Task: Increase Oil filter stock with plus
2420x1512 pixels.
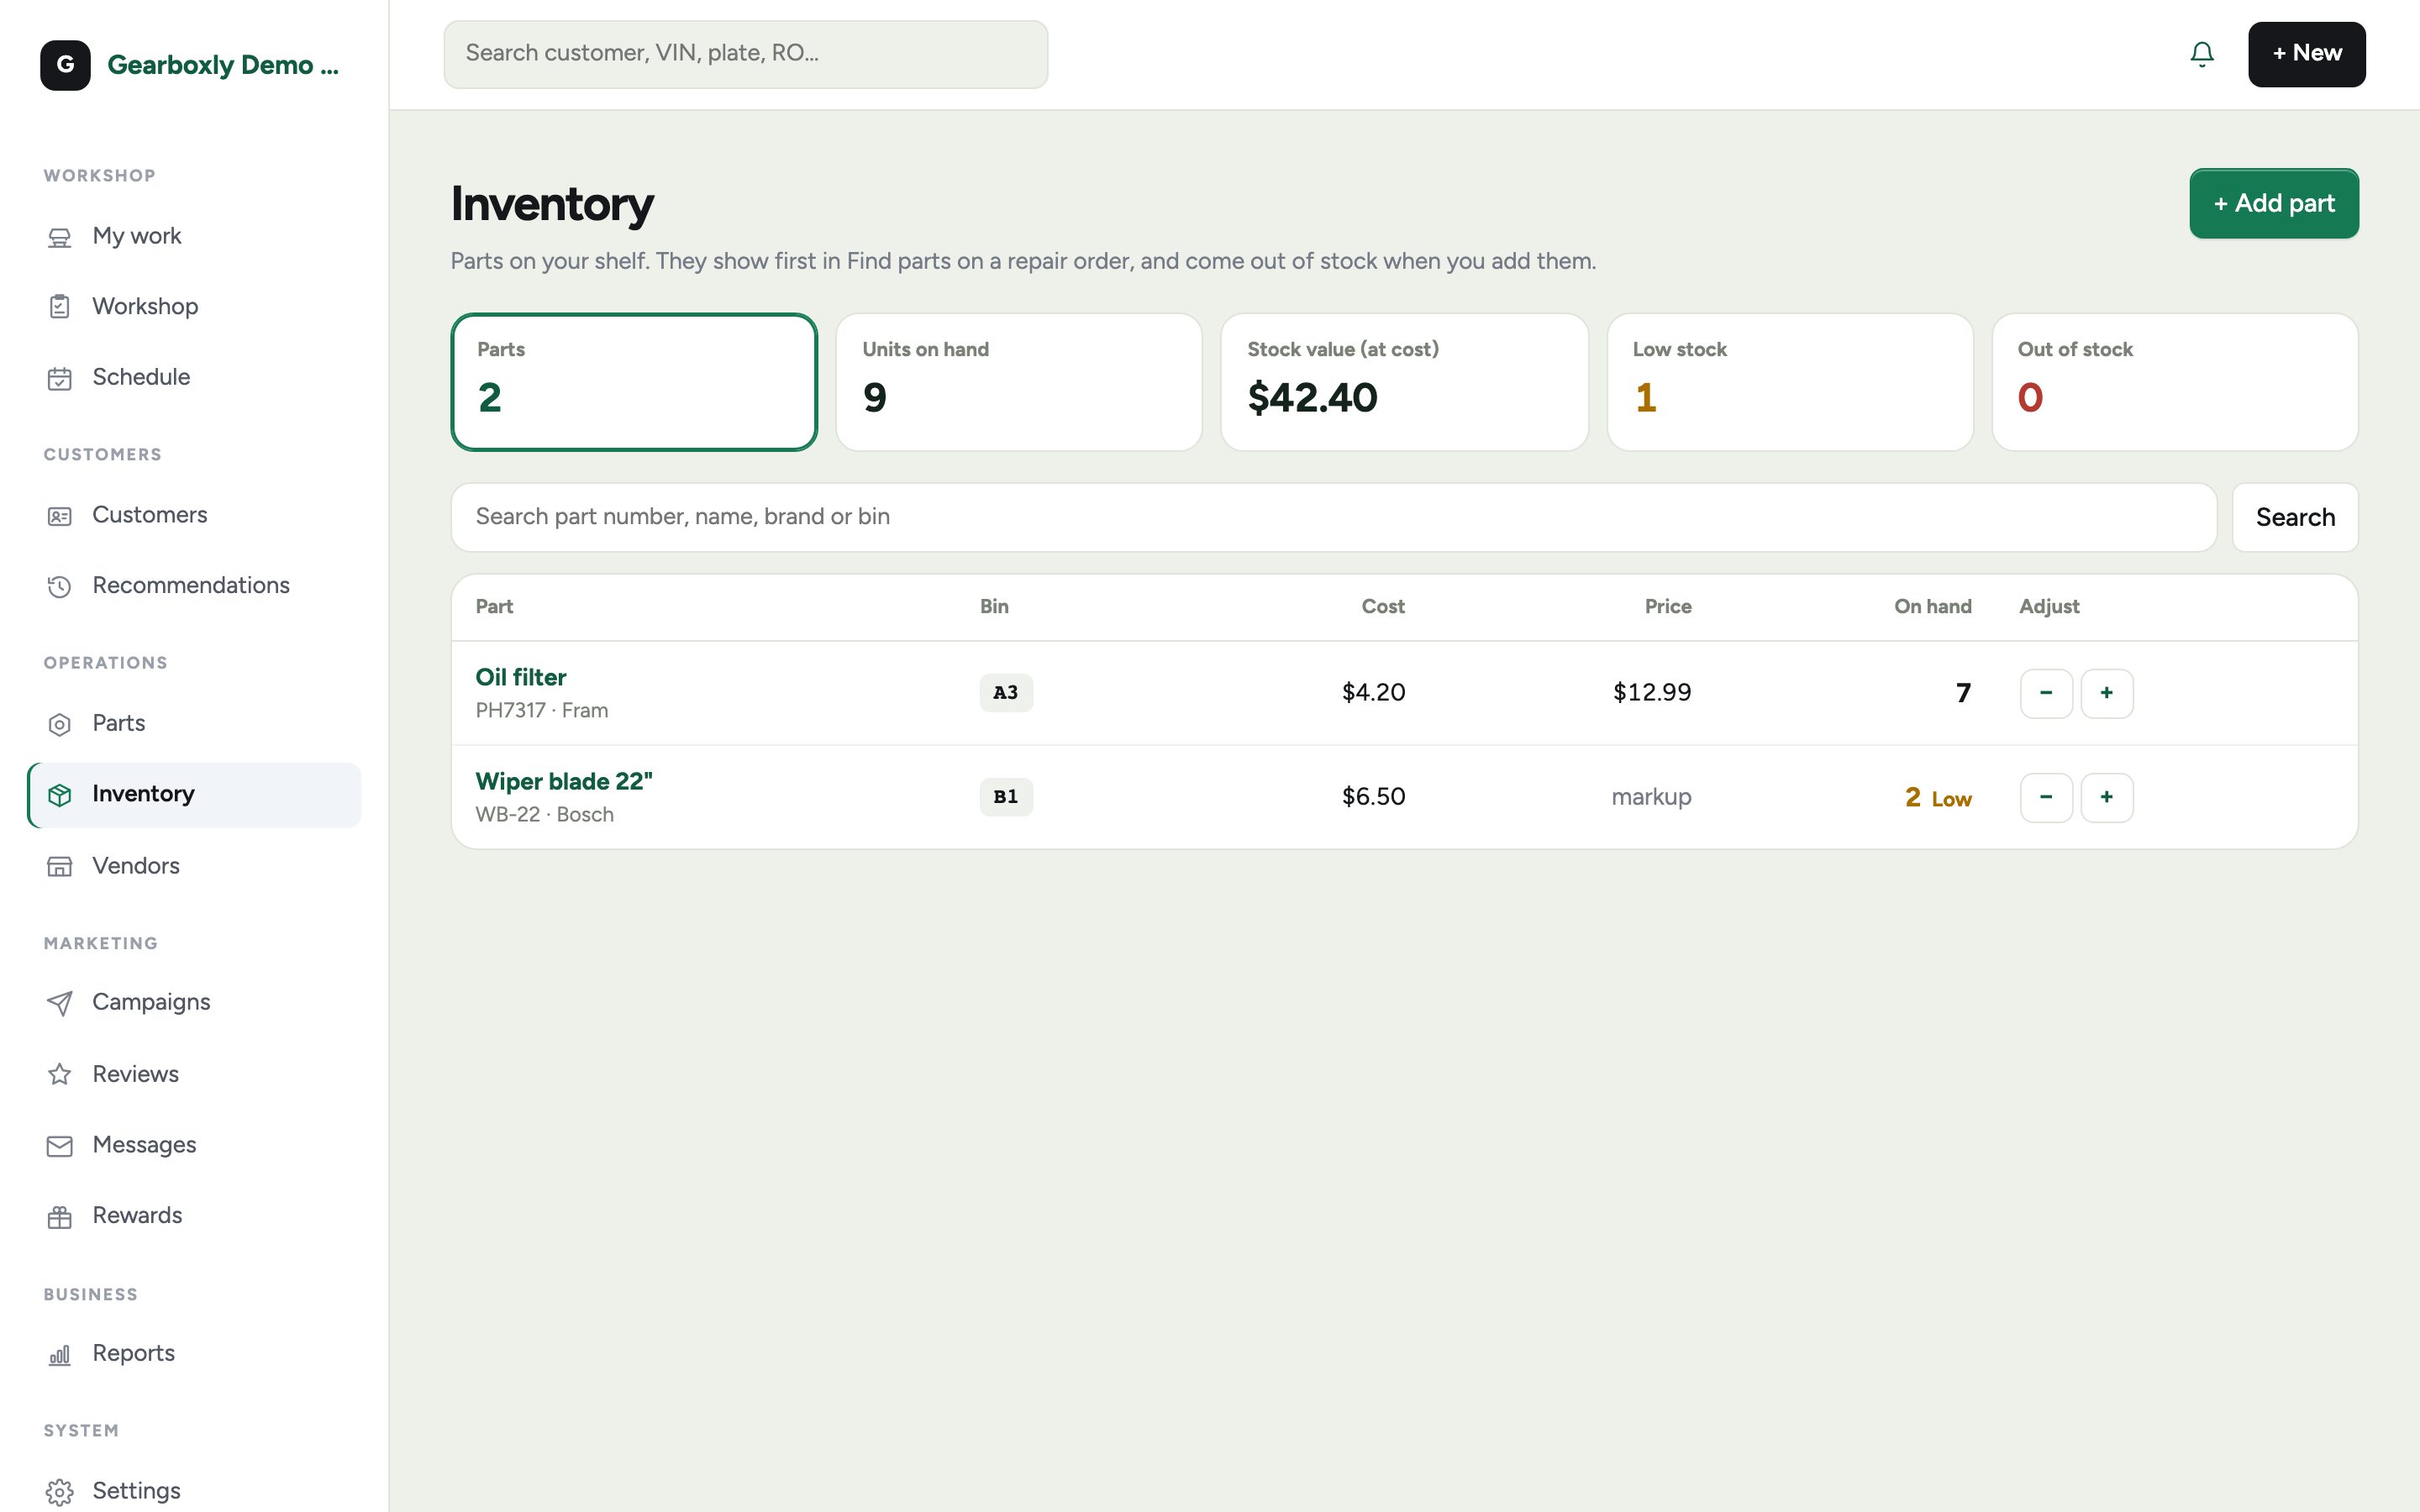Action: point(2106,693)
